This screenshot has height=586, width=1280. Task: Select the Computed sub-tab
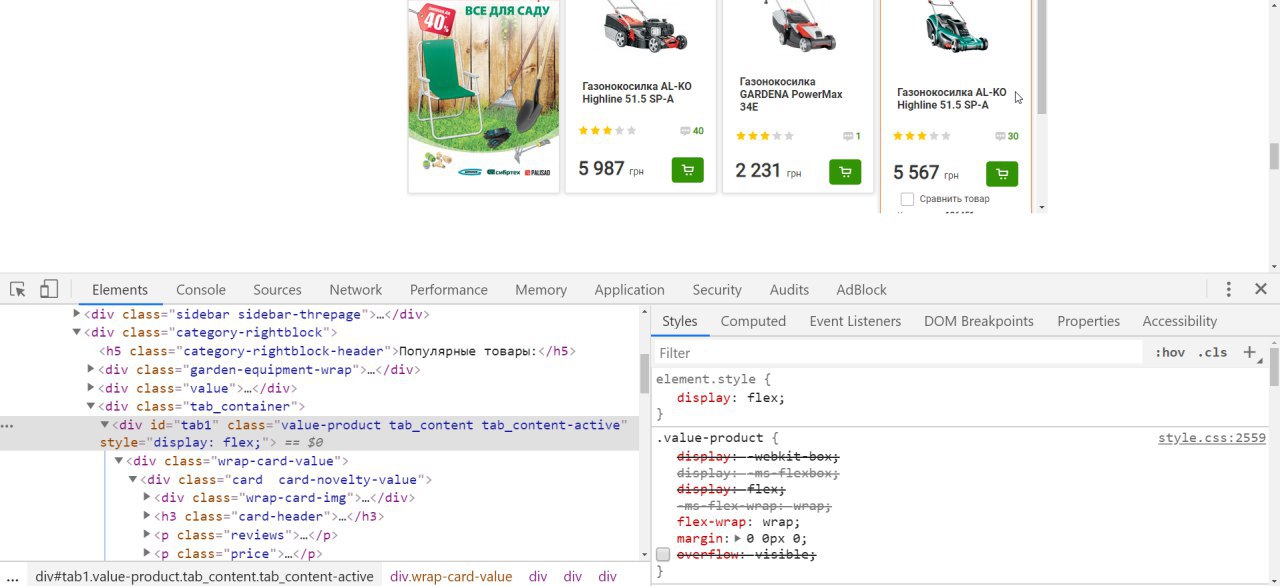pyautogui.click(x=753, y=321)
